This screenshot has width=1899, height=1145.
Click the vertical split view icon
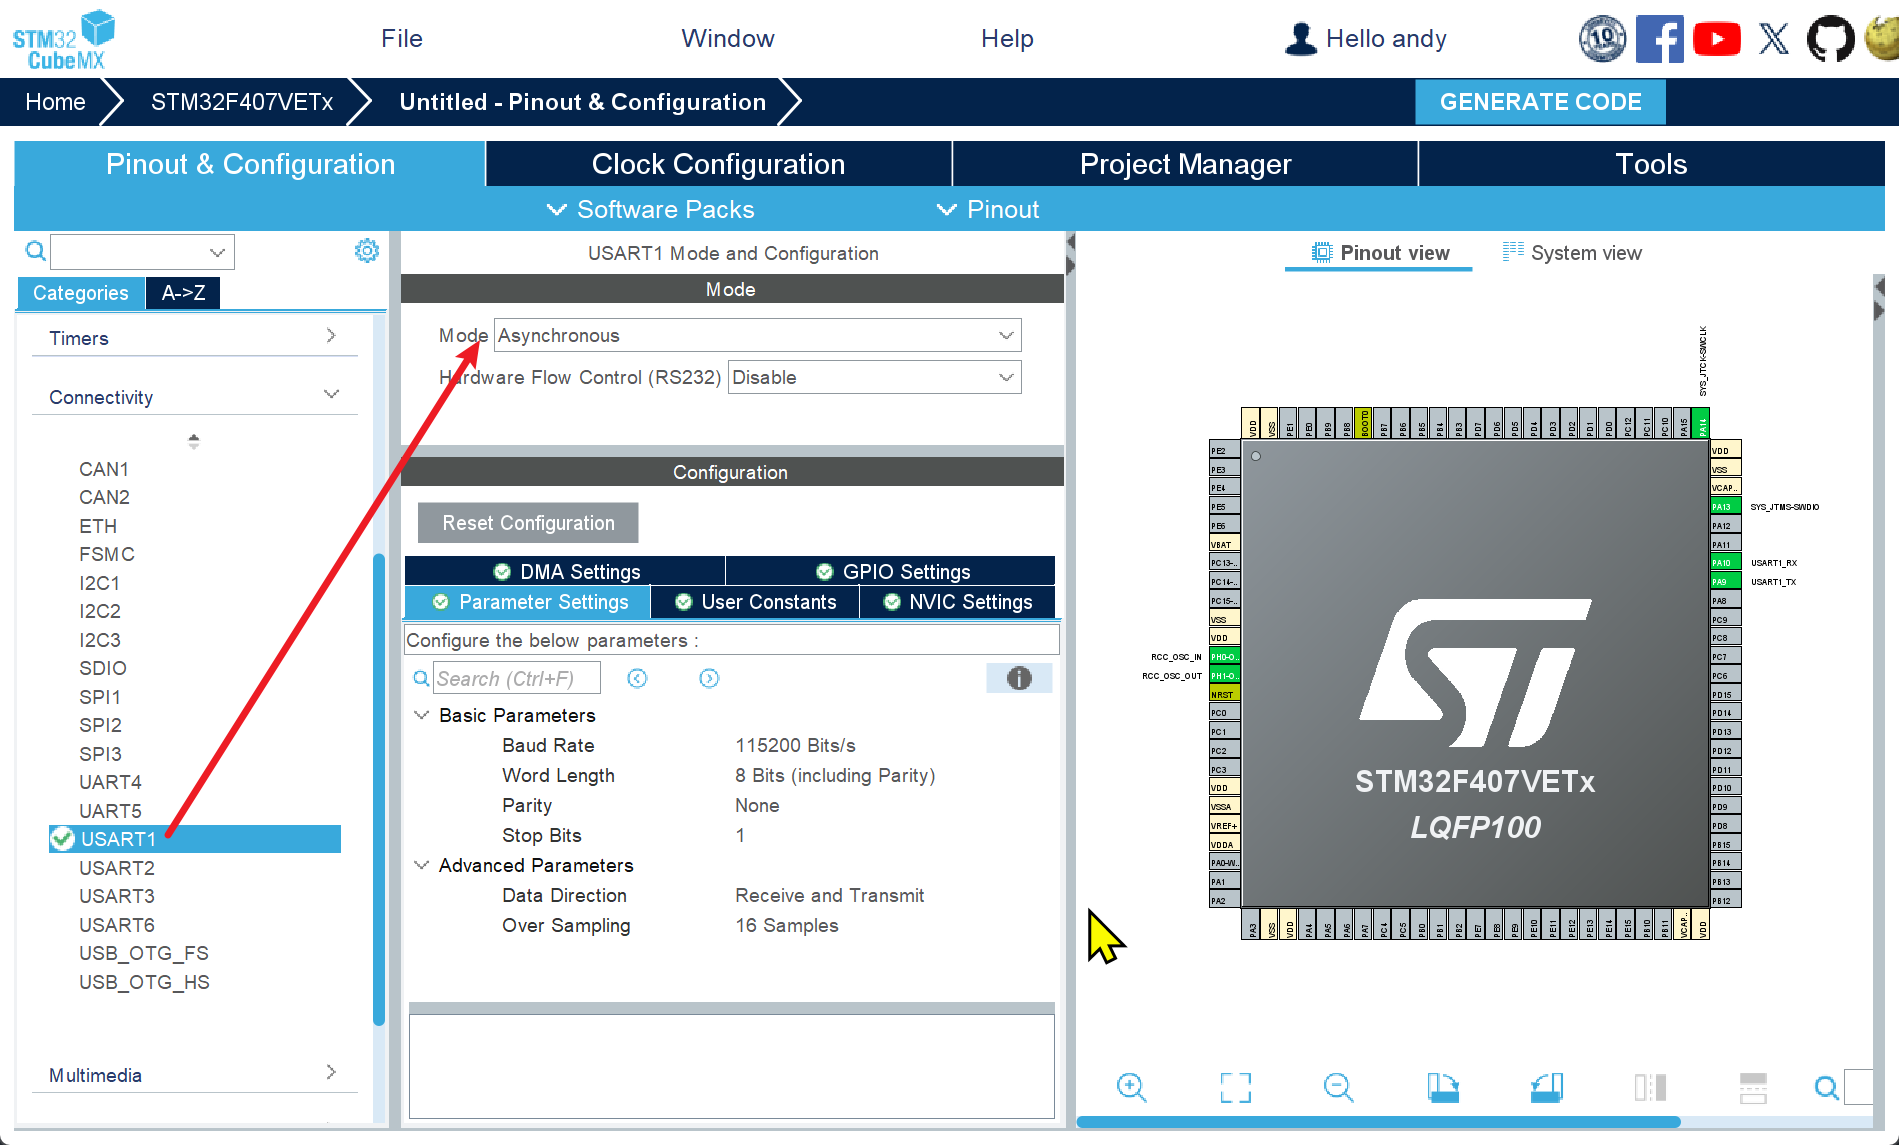[x=1650, y=1087]
